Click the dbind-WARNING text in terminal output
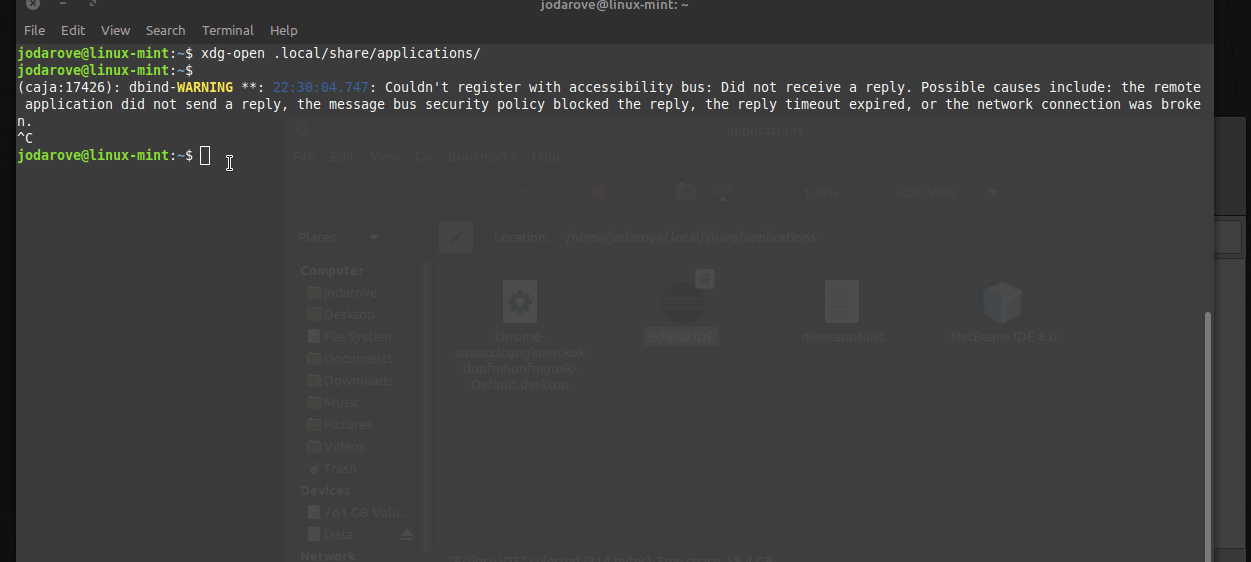Viewport: 1251px width, 562px height. [181, 87]
